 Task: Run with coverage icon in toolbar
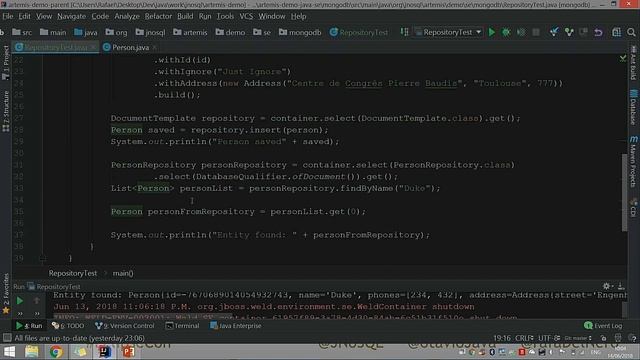click(521, 32)
